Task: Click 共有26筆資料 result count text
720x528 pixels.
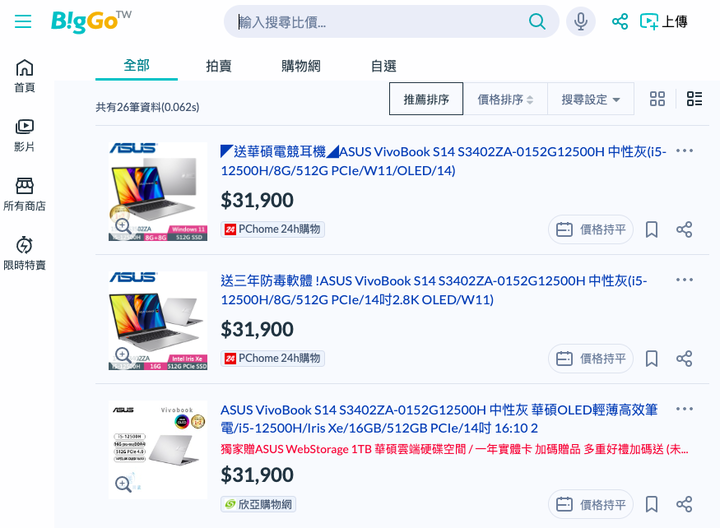Action: coord(147,107)
